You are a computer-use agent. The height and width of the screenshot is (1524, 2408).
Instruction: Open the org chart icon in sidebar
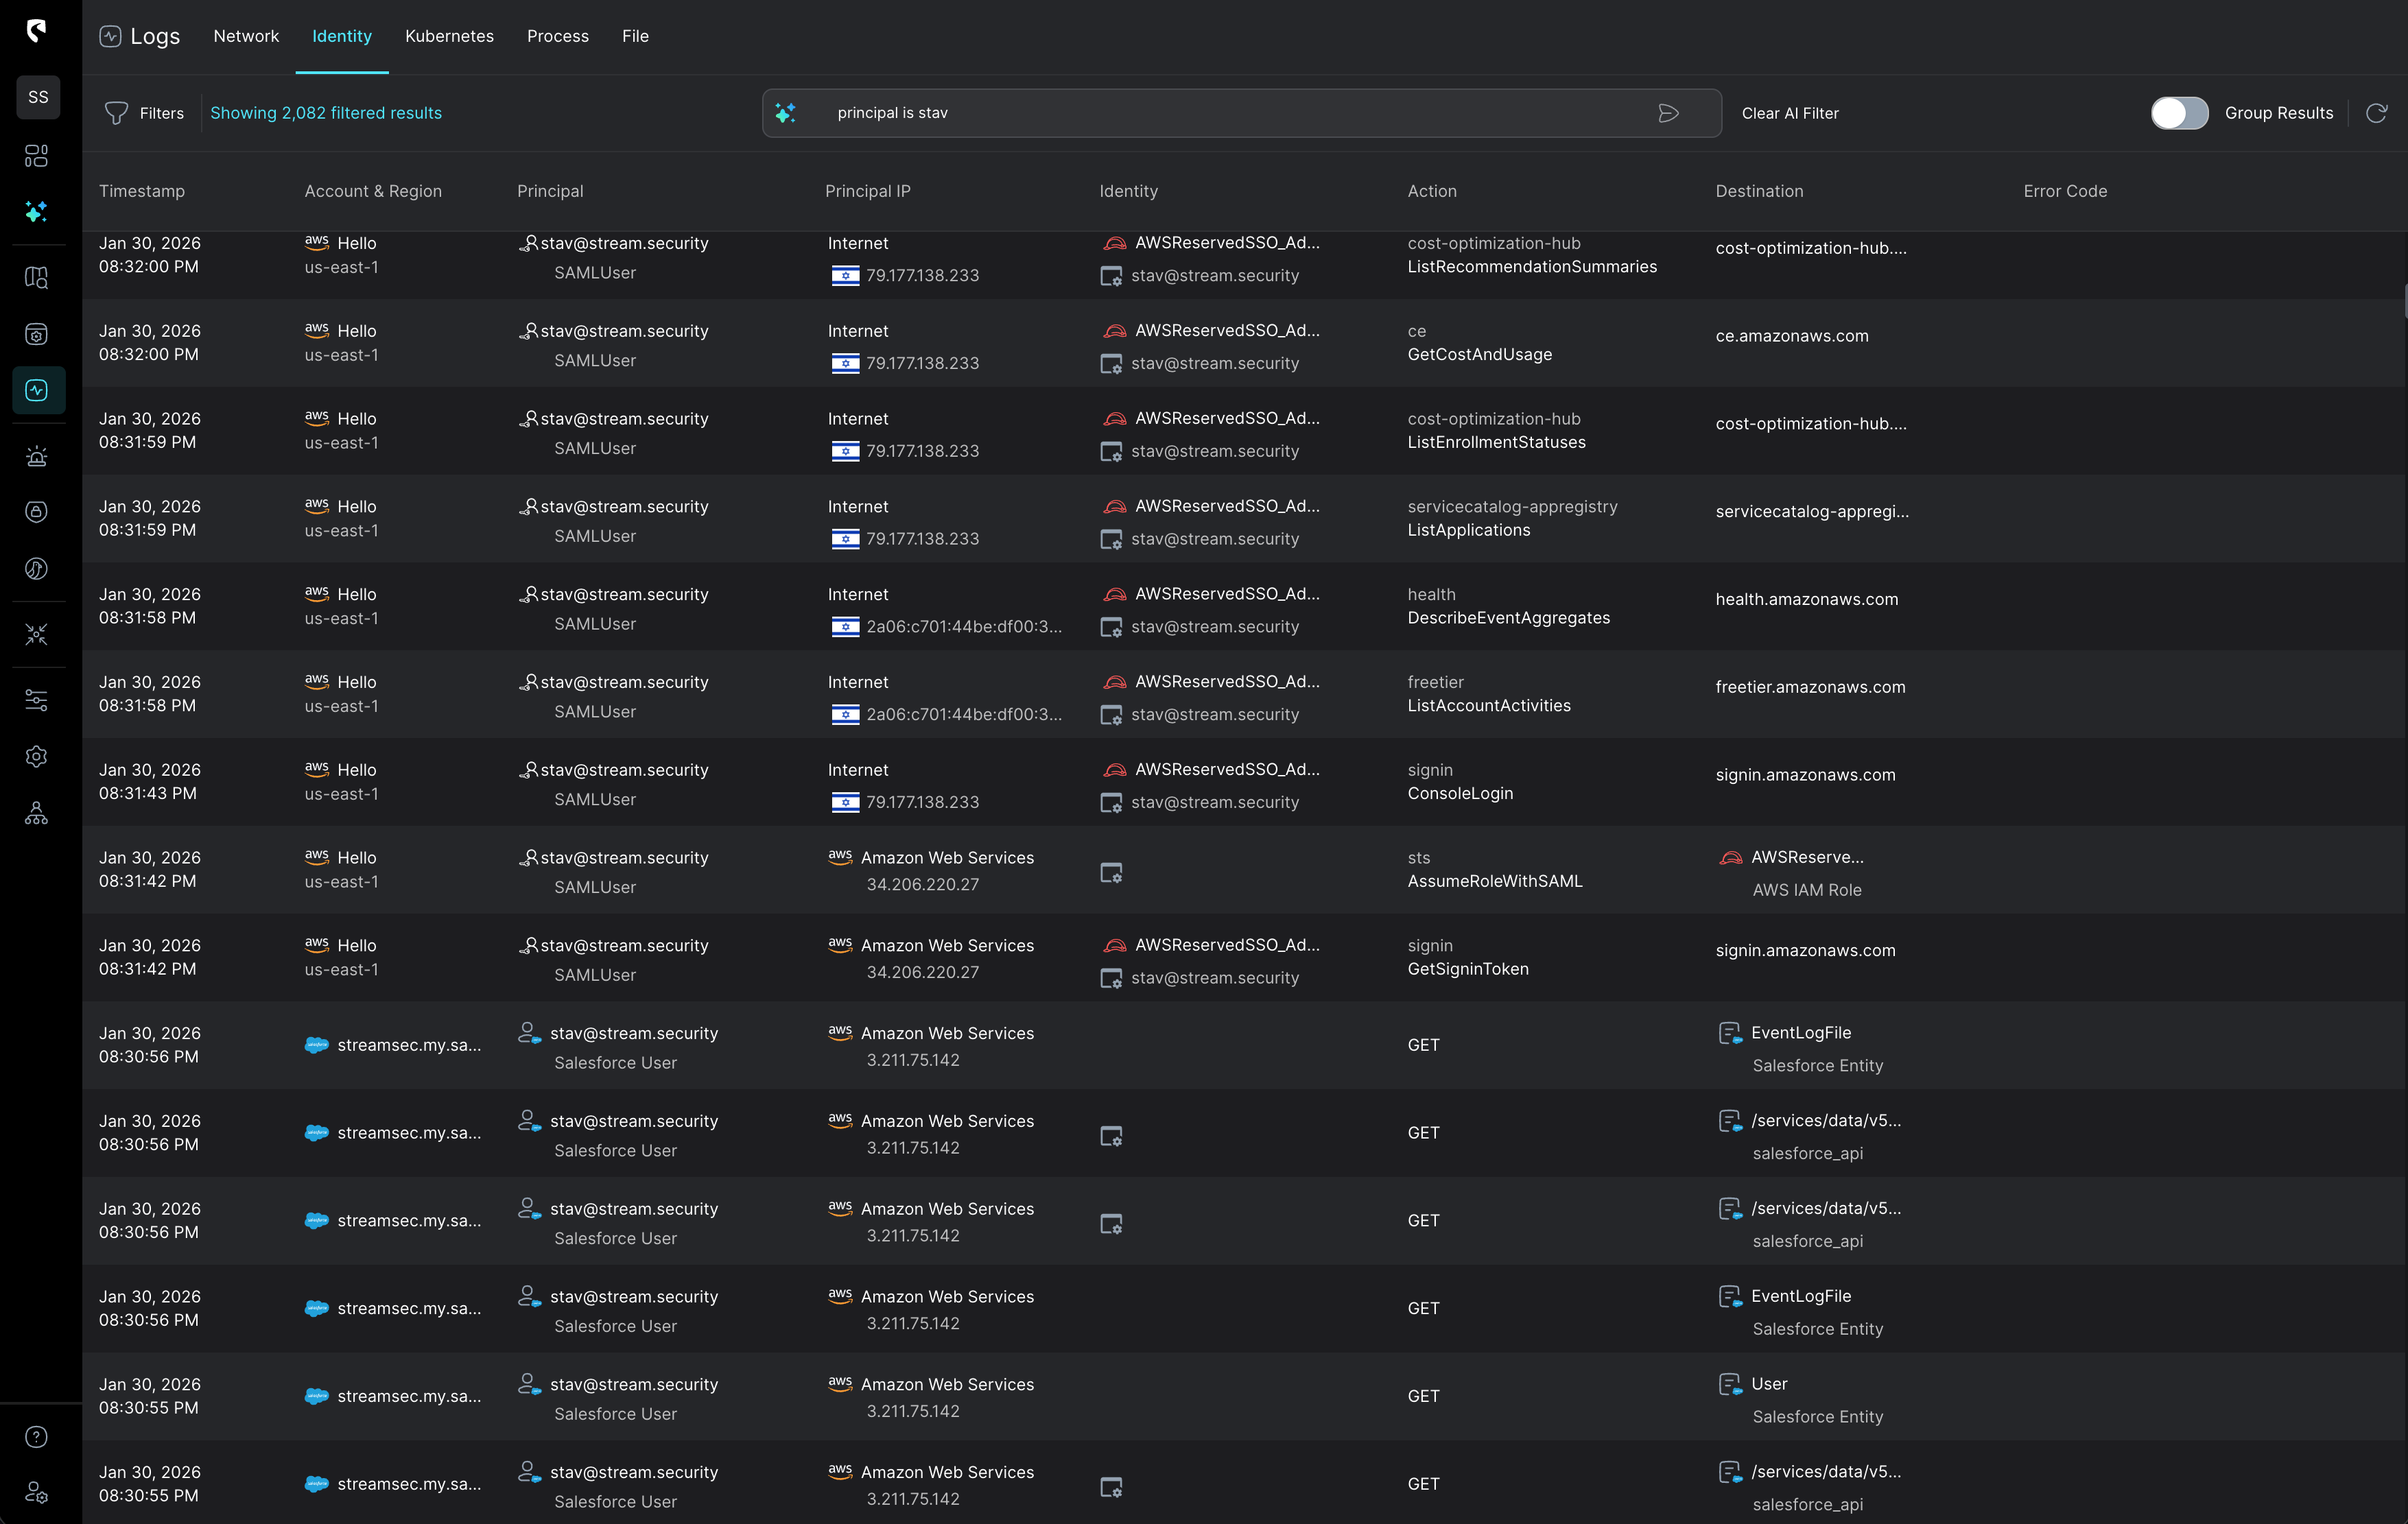tap(37, 813)
